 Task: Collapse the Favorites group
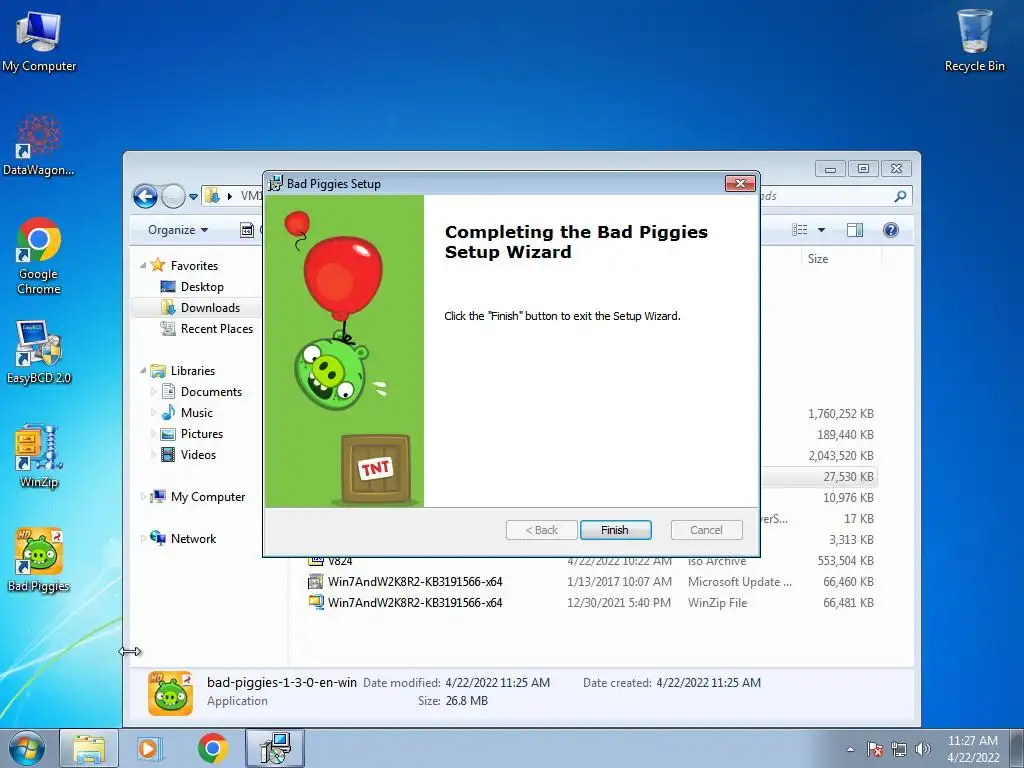(143, 266)
